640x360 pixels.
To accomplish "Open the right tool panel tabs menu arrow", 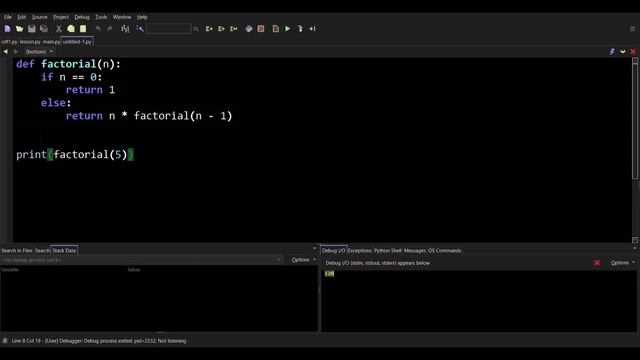I will pos(635,249).
